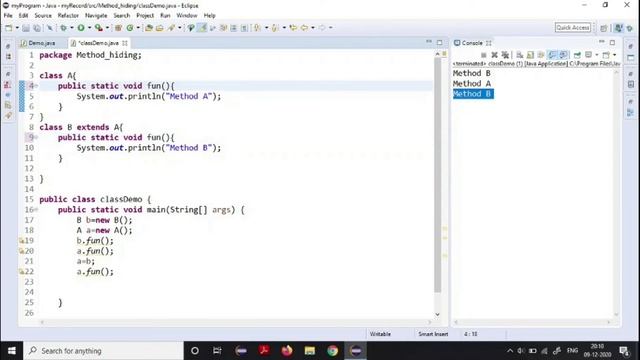Click the New file wizard icon
Screen dimensions: 640x360
(x=9, y=28)
